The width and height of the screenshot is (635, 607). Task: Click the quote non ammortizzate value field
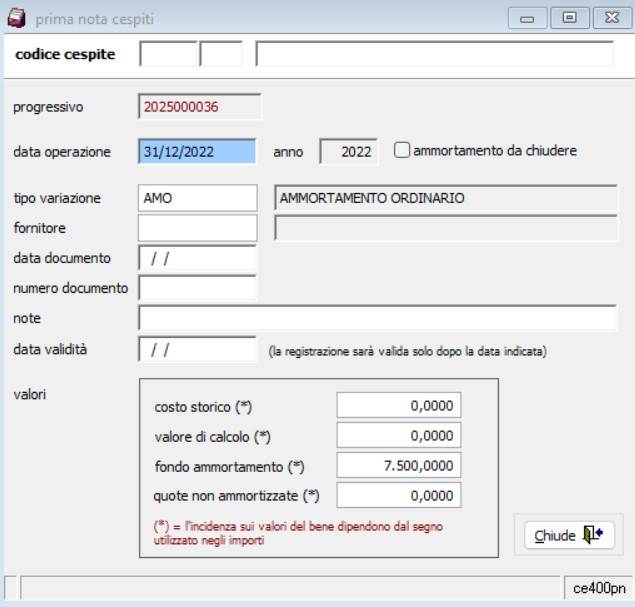(399, 495)
